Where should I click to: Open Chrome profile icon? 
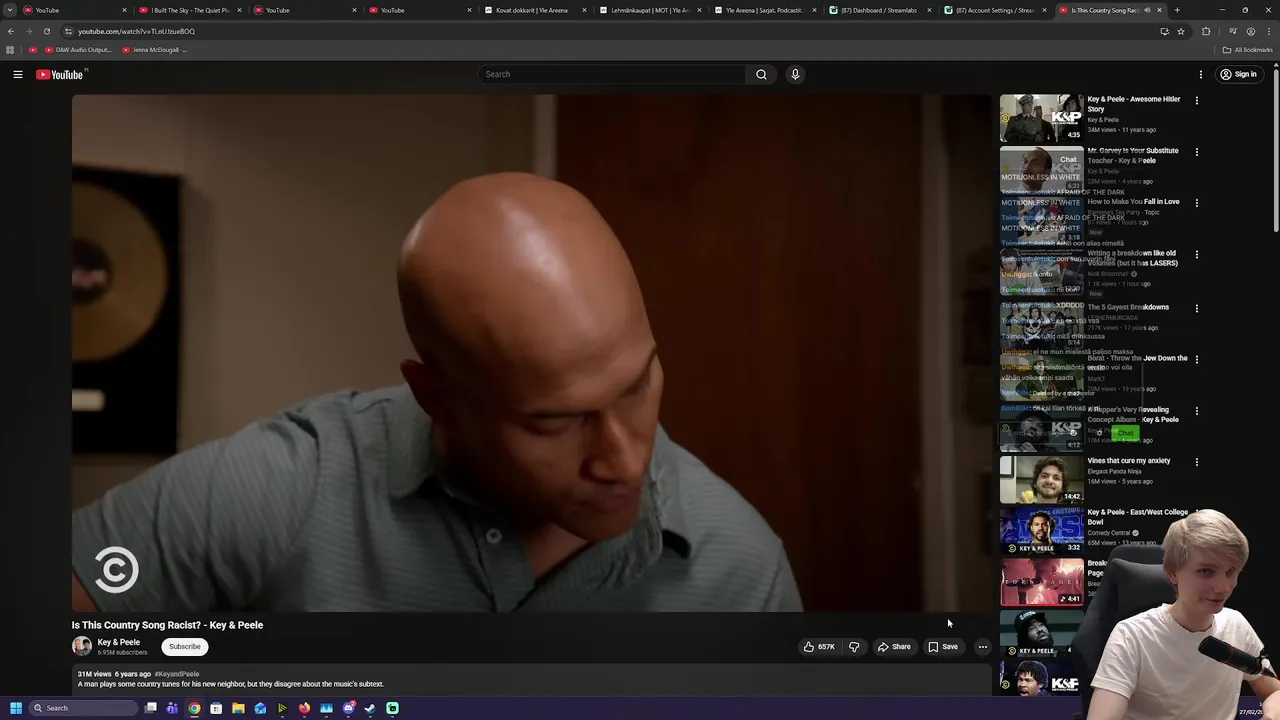click(1250, 31)
